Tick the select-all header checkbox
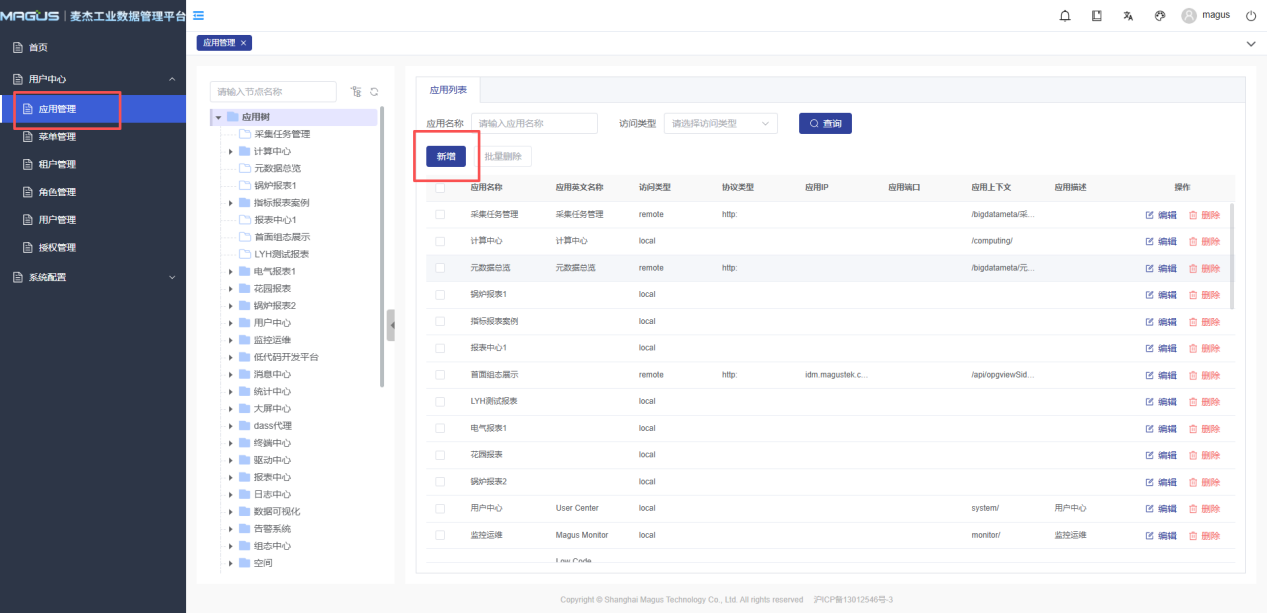The width and height of the screenshot is (1267, 613). click(x=440, y=187)
